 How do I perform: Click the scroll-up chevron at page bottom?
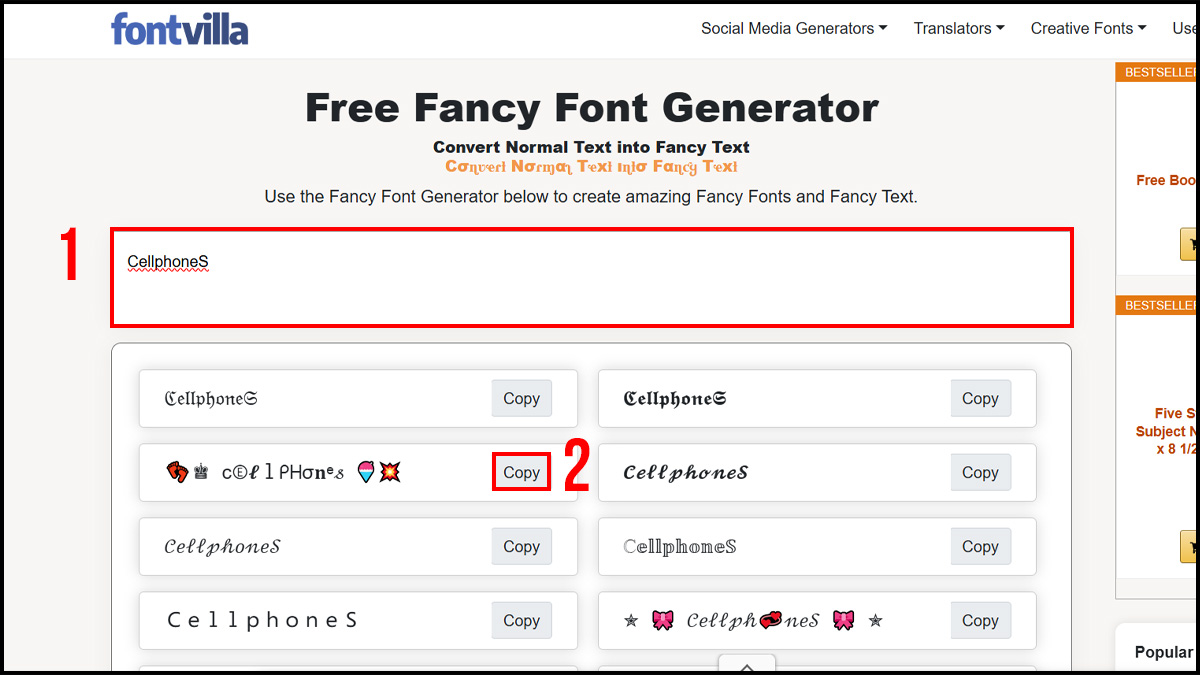(746, 666)
